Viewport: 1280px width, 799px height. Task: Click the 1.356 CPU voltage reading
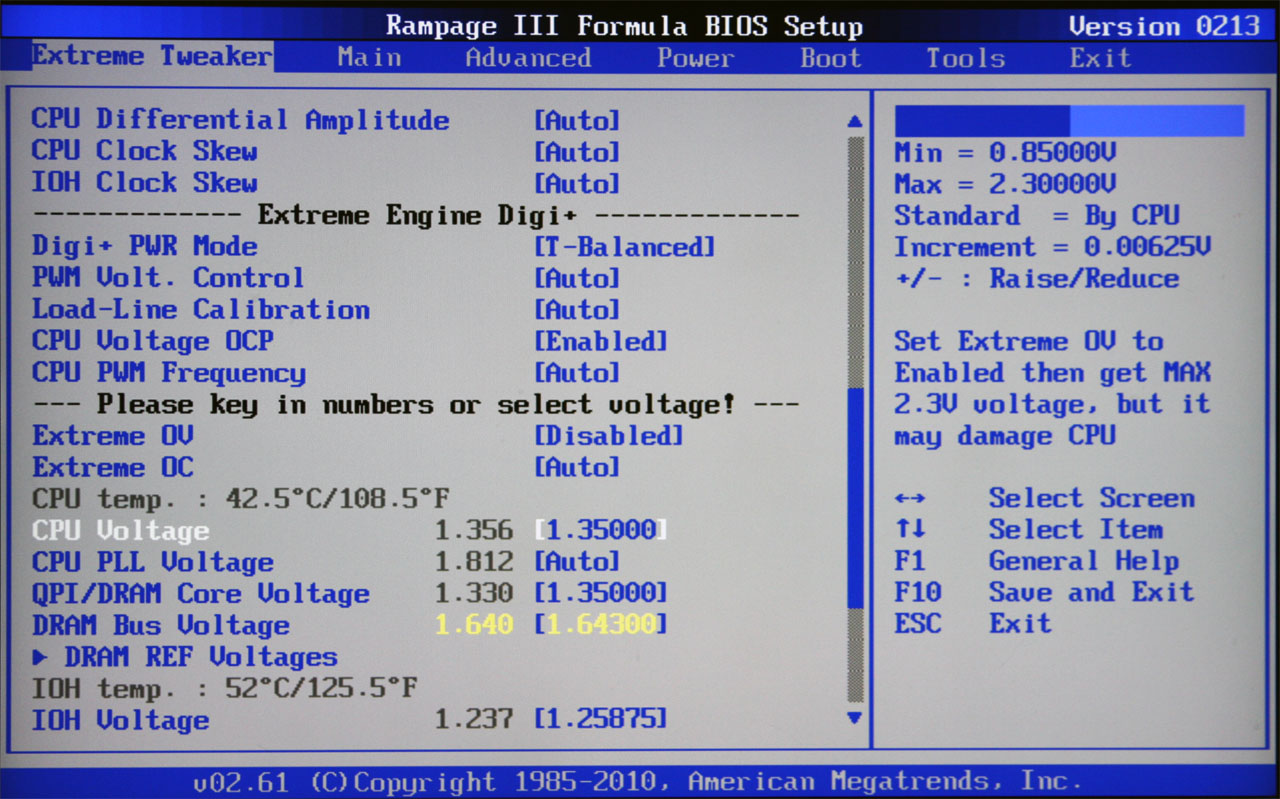pyautogui.click(x=474, y=530)
